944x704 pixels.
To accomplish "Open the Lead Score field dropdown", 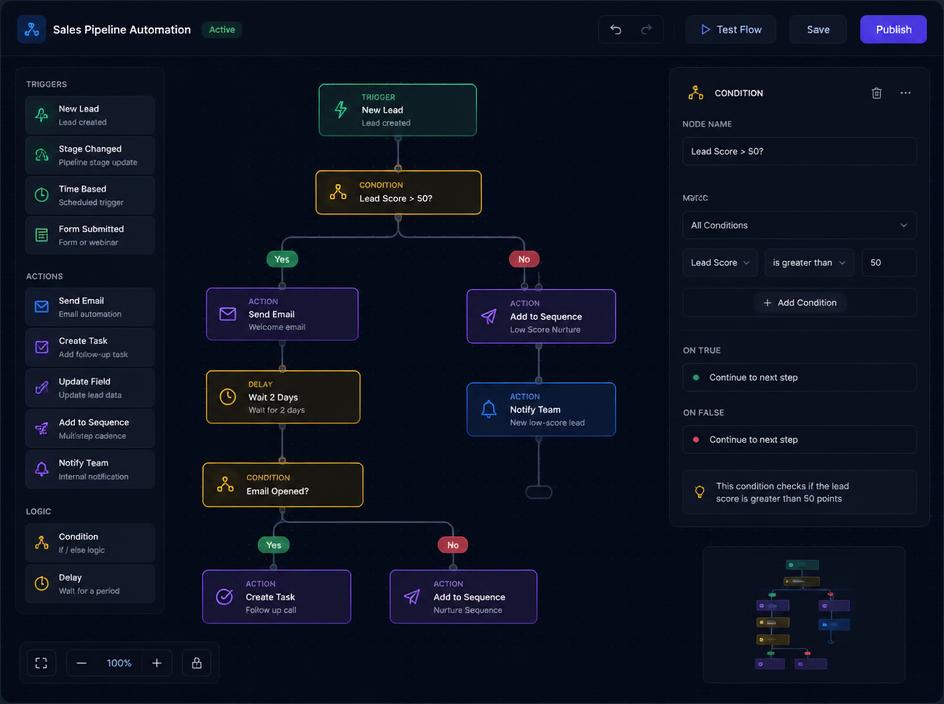I will click(720, 263).
